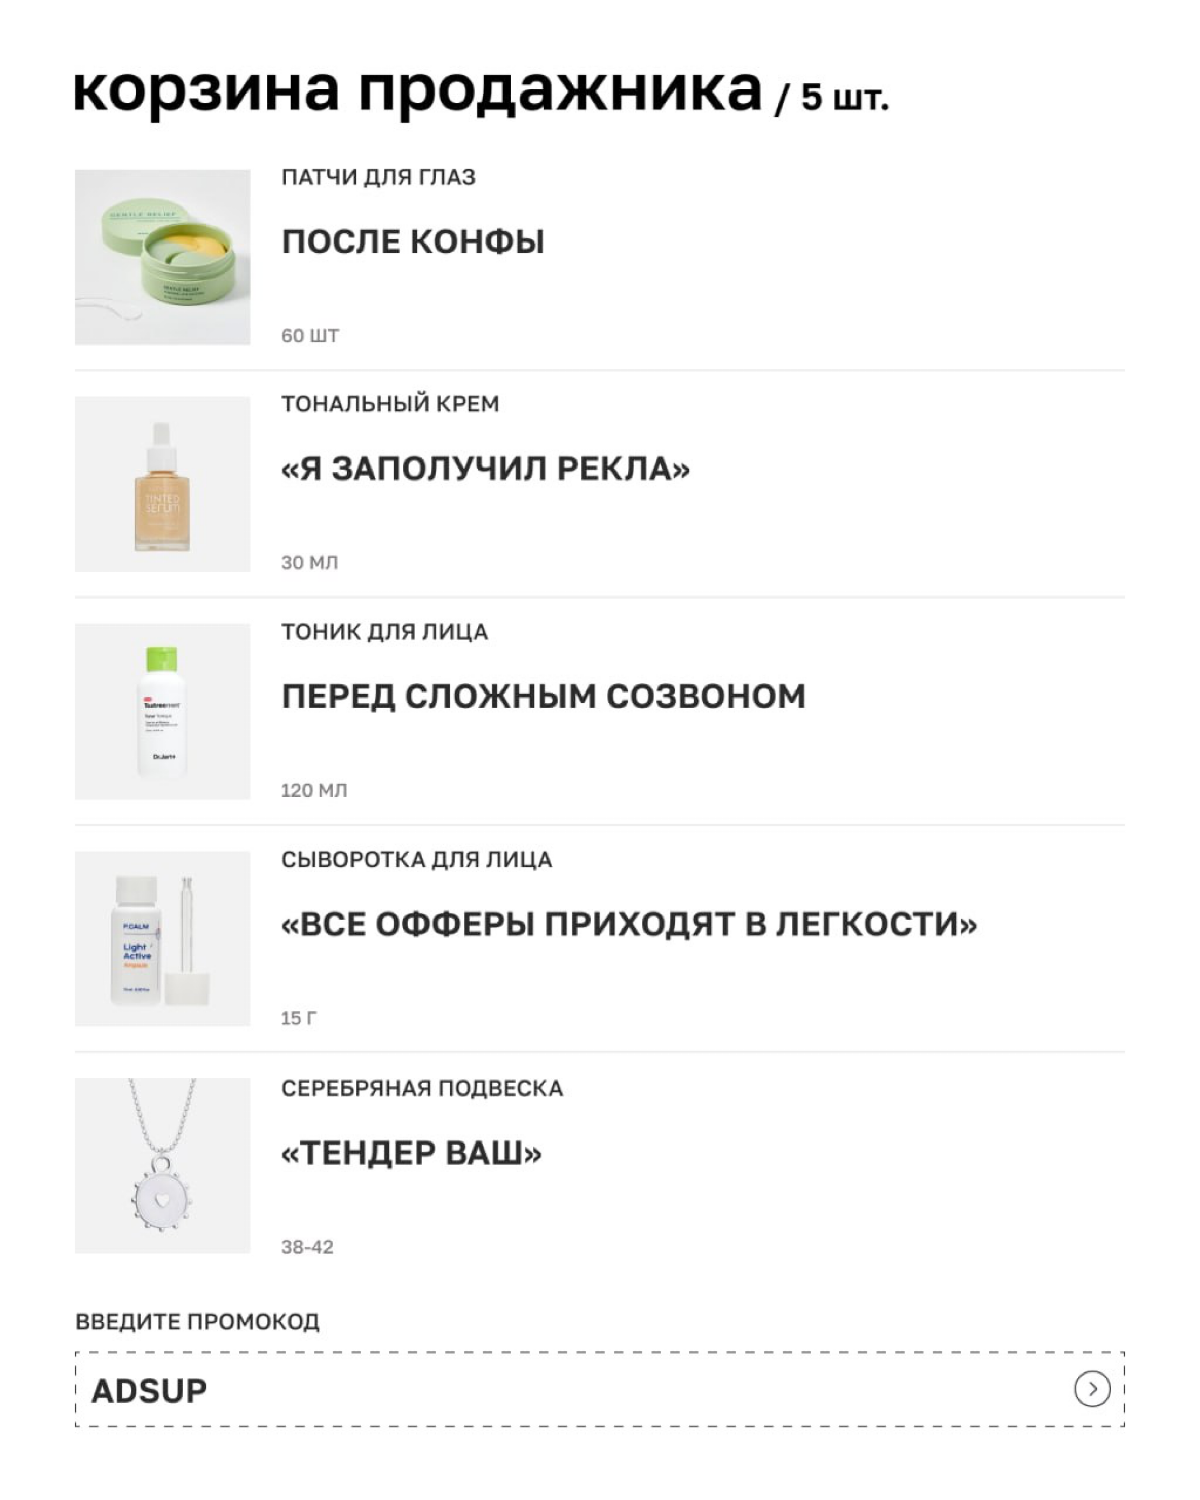Click the СЕРЕБРЯНАЯ ПОДВЕСКА category label

click(422, 1087)
